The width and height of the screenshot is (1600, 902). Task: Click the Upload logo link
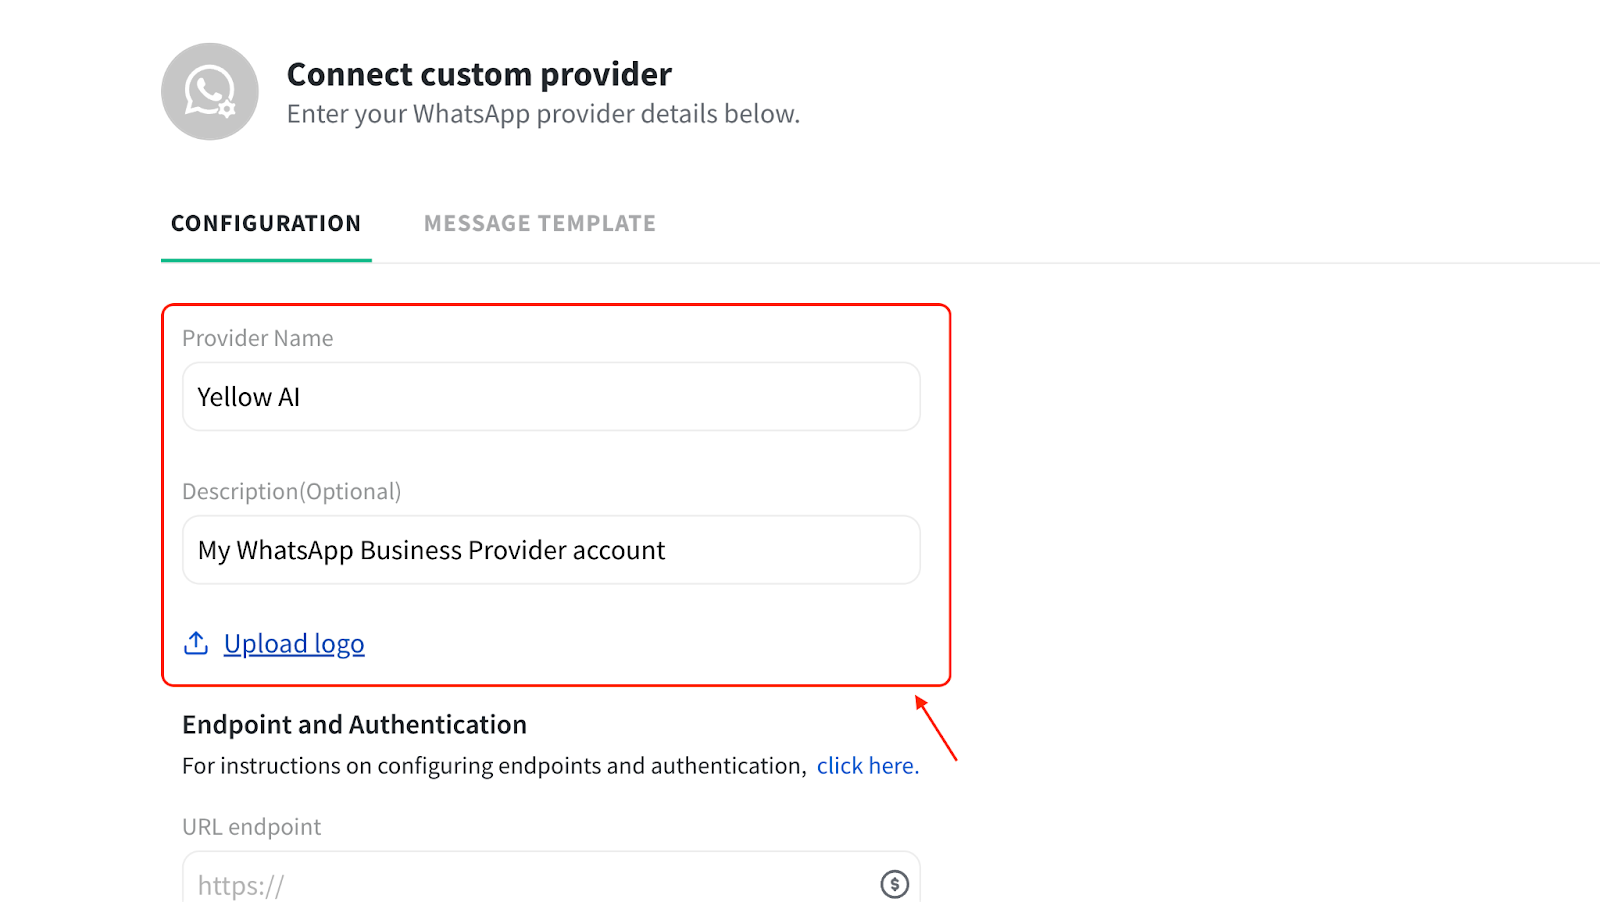pyautogui.click(x=294, y=644)
